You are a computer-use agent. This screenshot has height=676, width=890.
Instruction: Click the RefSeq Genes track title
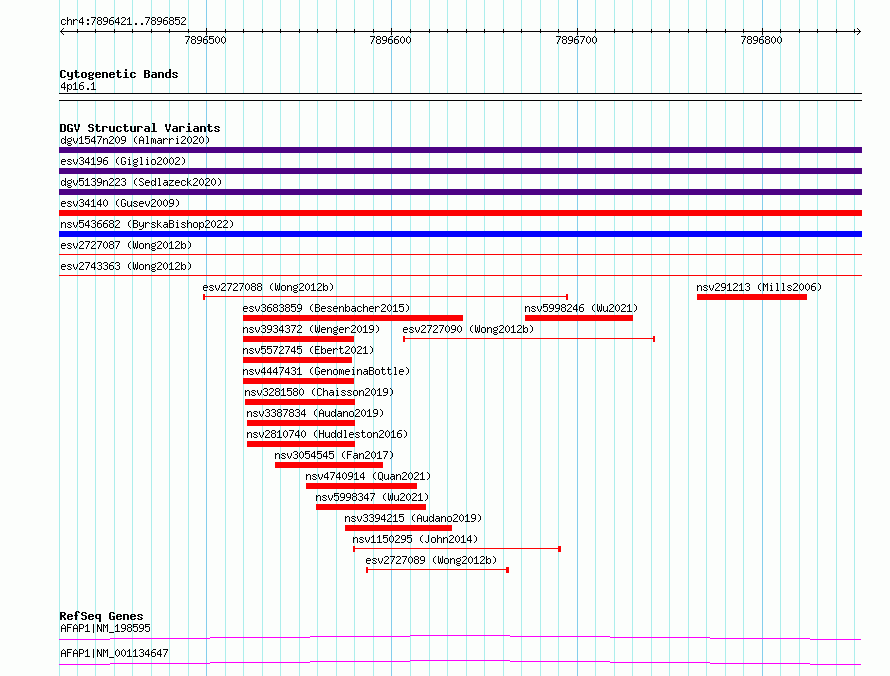tap(102, 616)
